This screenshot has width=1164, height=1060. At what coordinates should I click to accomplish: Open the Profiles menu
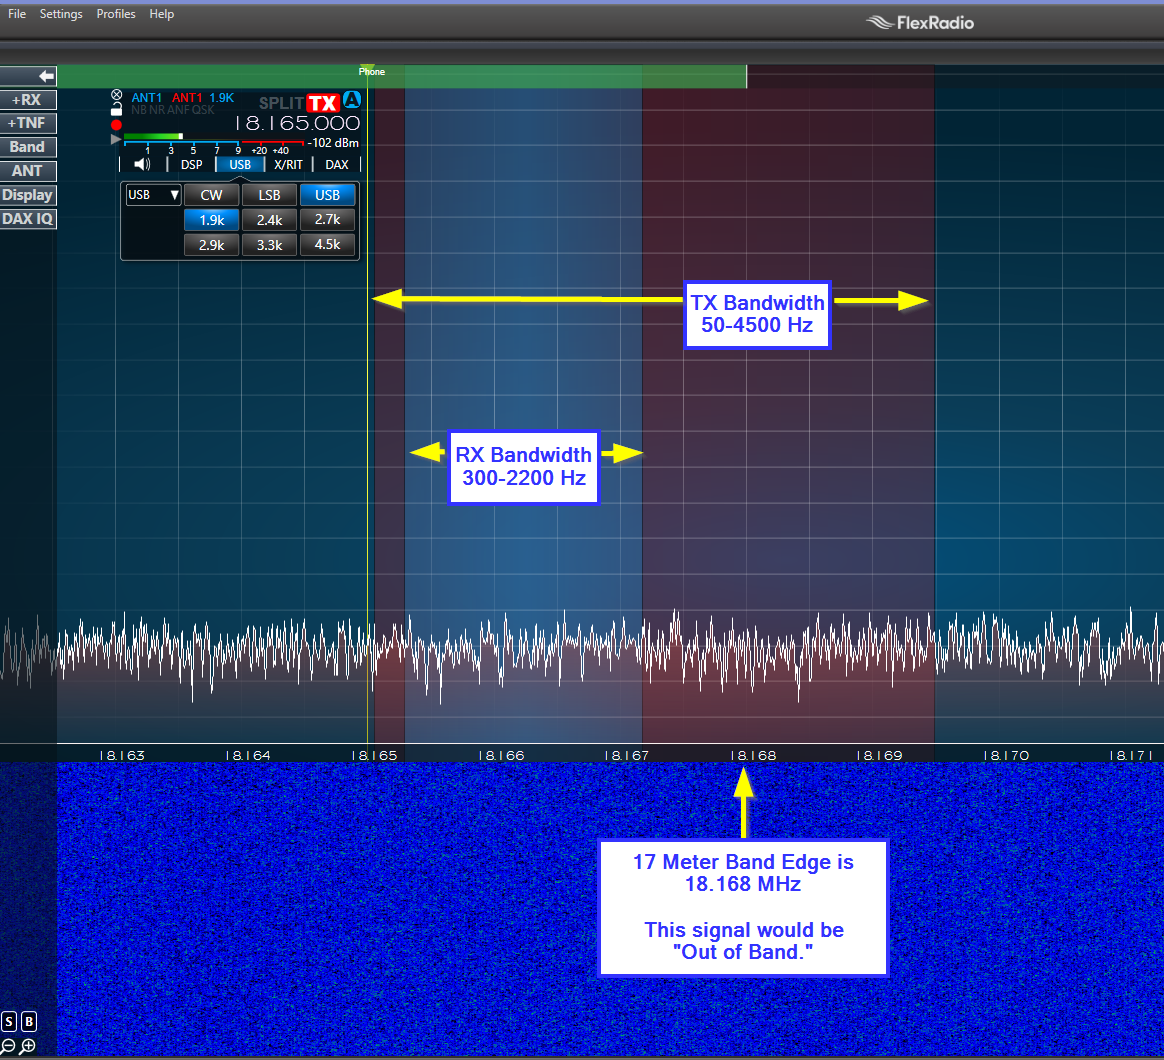pyautogui.click(x=116, y=14)
